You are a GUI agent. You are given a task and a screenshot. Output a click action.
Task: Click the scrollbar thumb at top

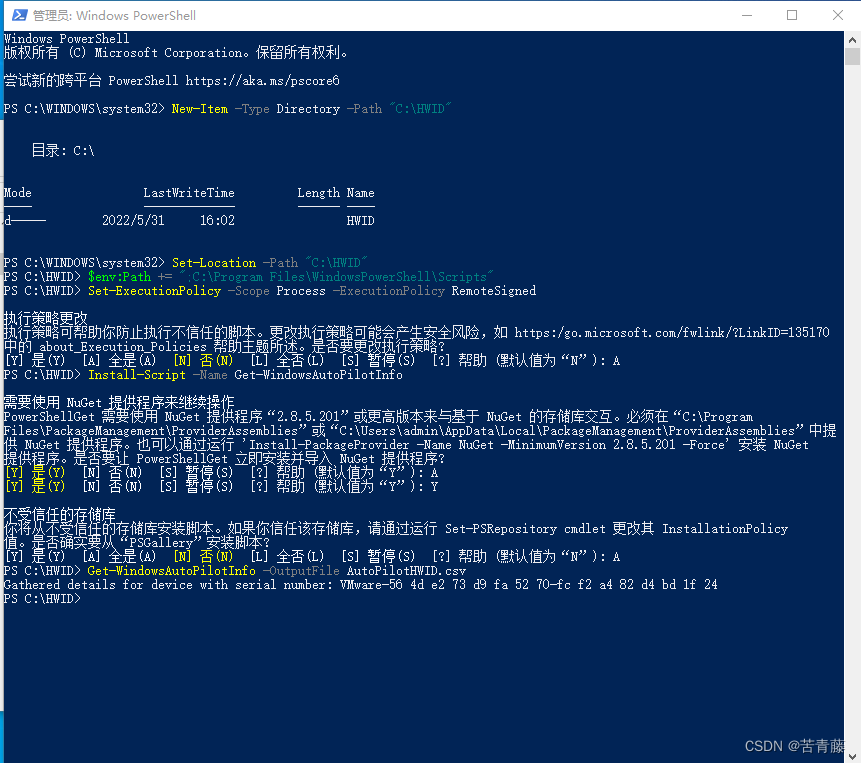pyautogui.click(x=852, y=57)
